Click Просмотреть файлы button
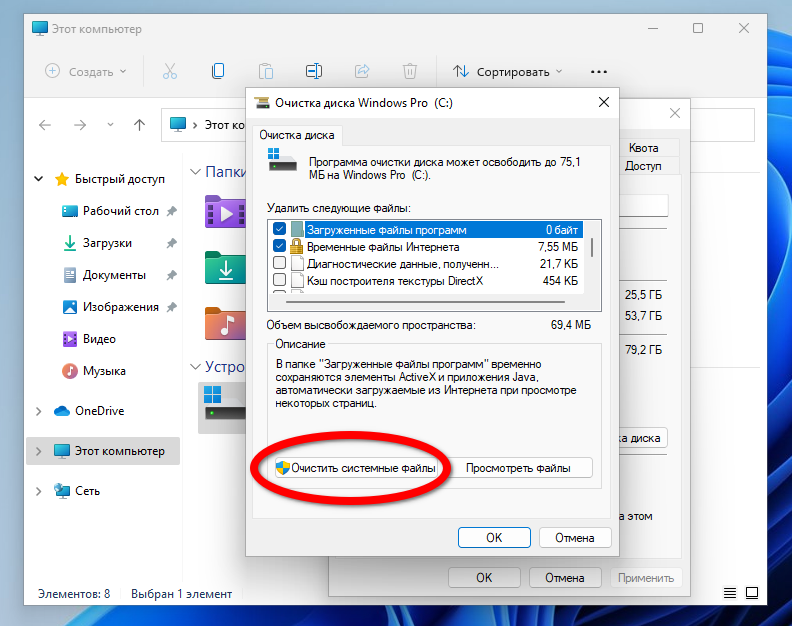Screen dimensions: 792x626 pyautogui.click(x=518, y=468)
